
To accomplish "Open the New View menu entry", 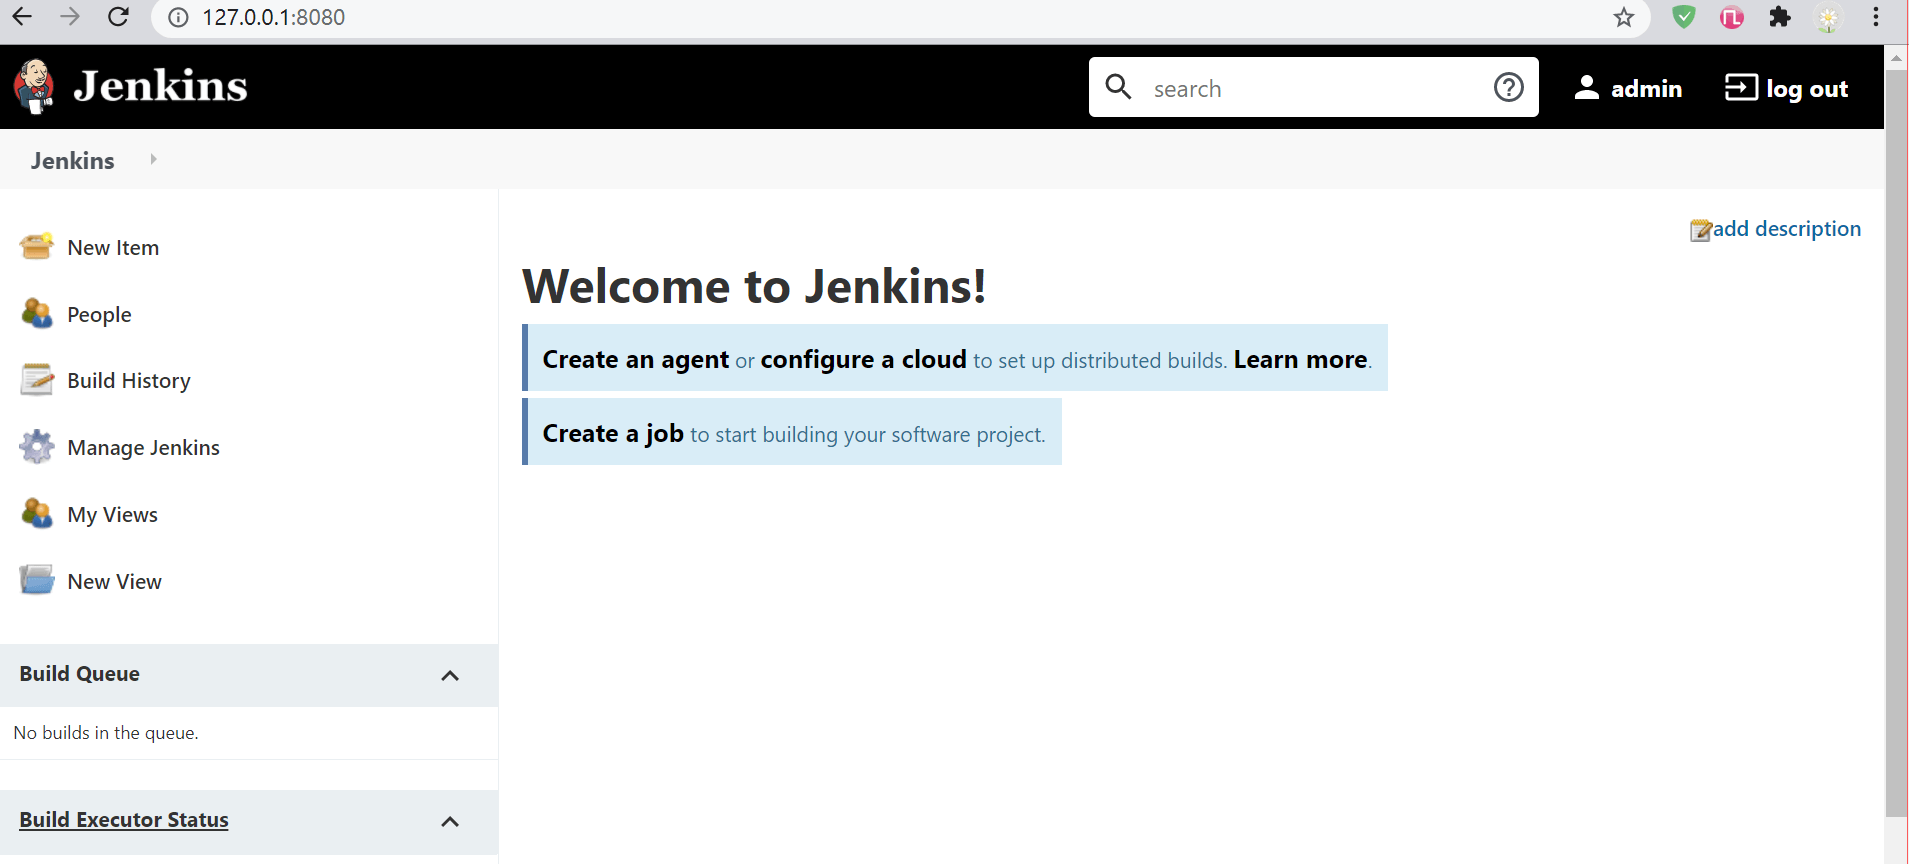I will pos(114,581).
